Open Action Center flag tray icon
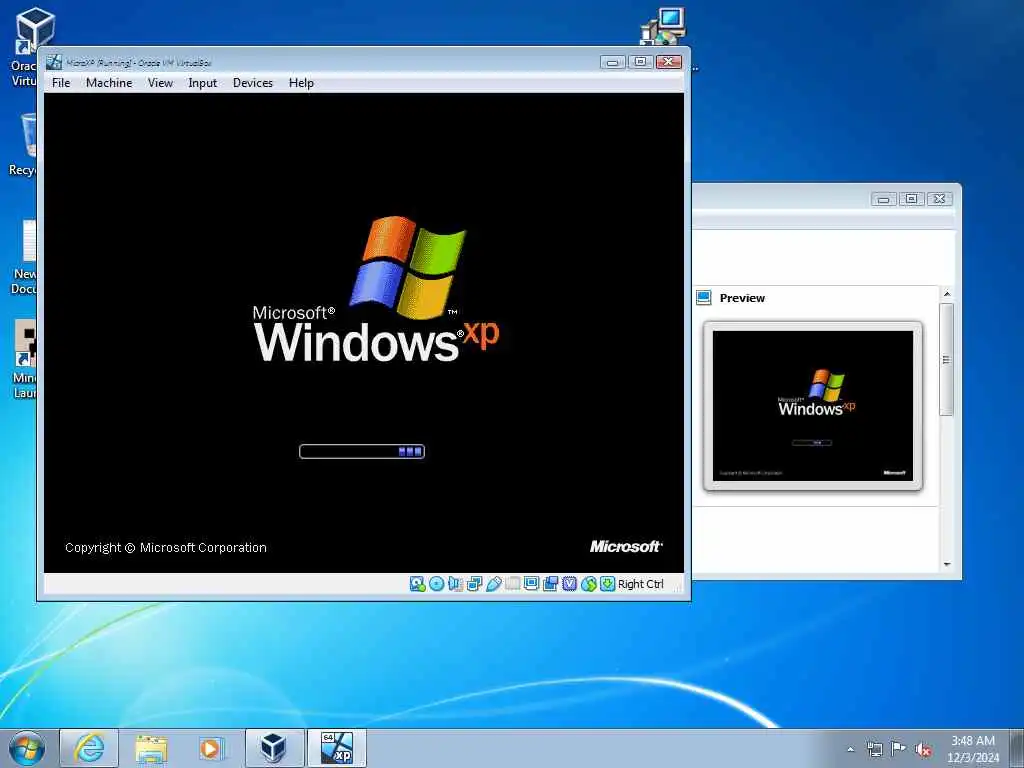The height and width of the screenshot is (768, 1024). (x=899, y=749)
